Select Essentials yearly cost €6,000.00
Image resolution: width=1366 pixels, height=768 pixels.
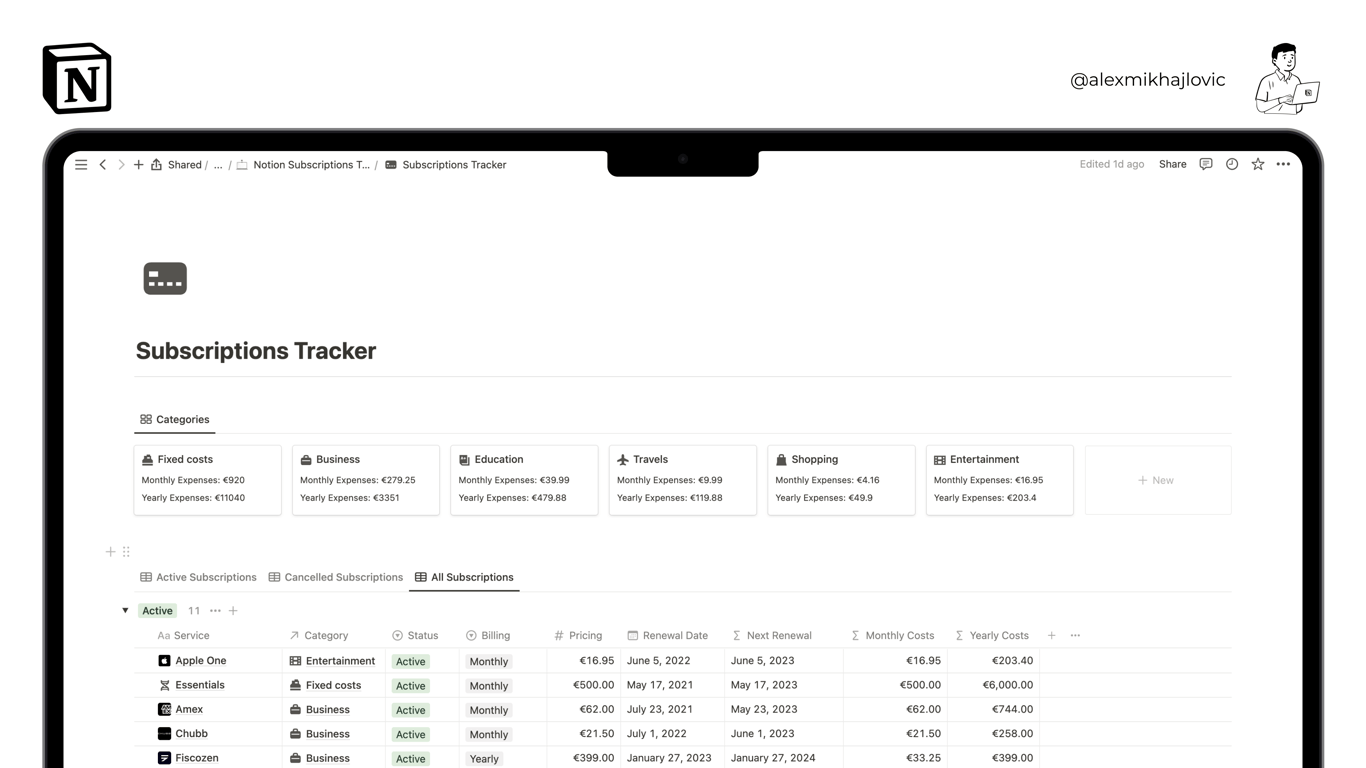(x=1007, y=685)
